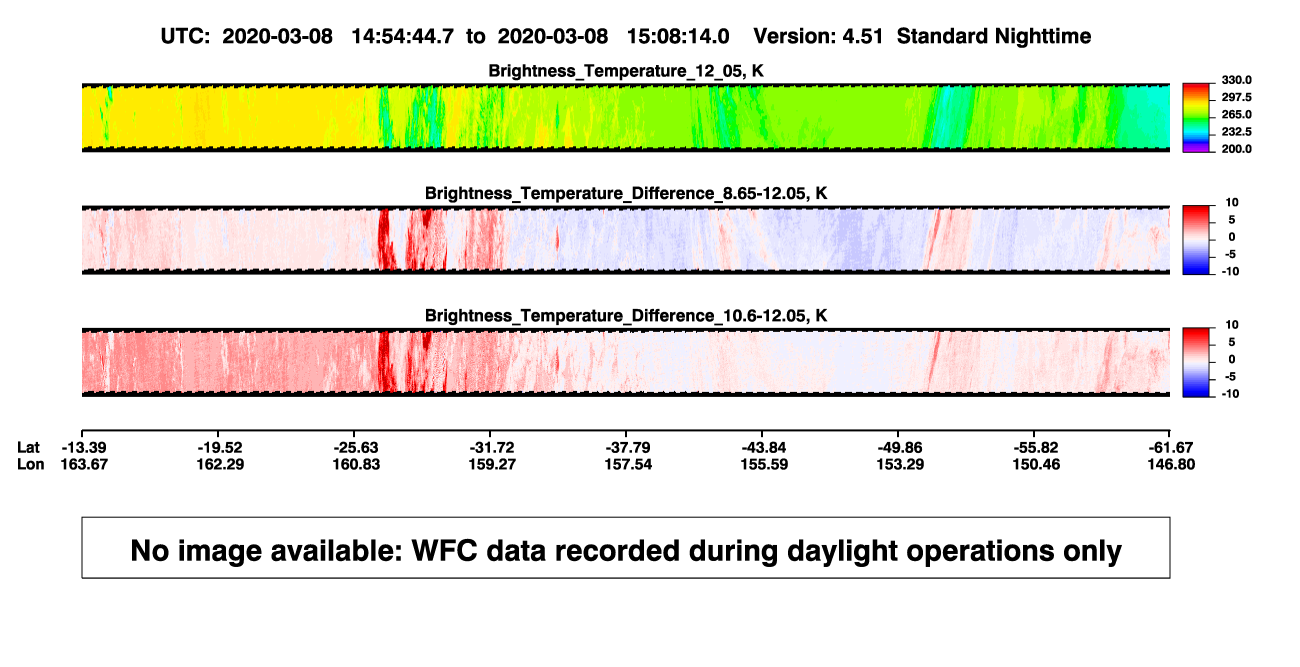
Task: Click the 8.65-12.05 difference color bar
Action: tap(1196, 239)
